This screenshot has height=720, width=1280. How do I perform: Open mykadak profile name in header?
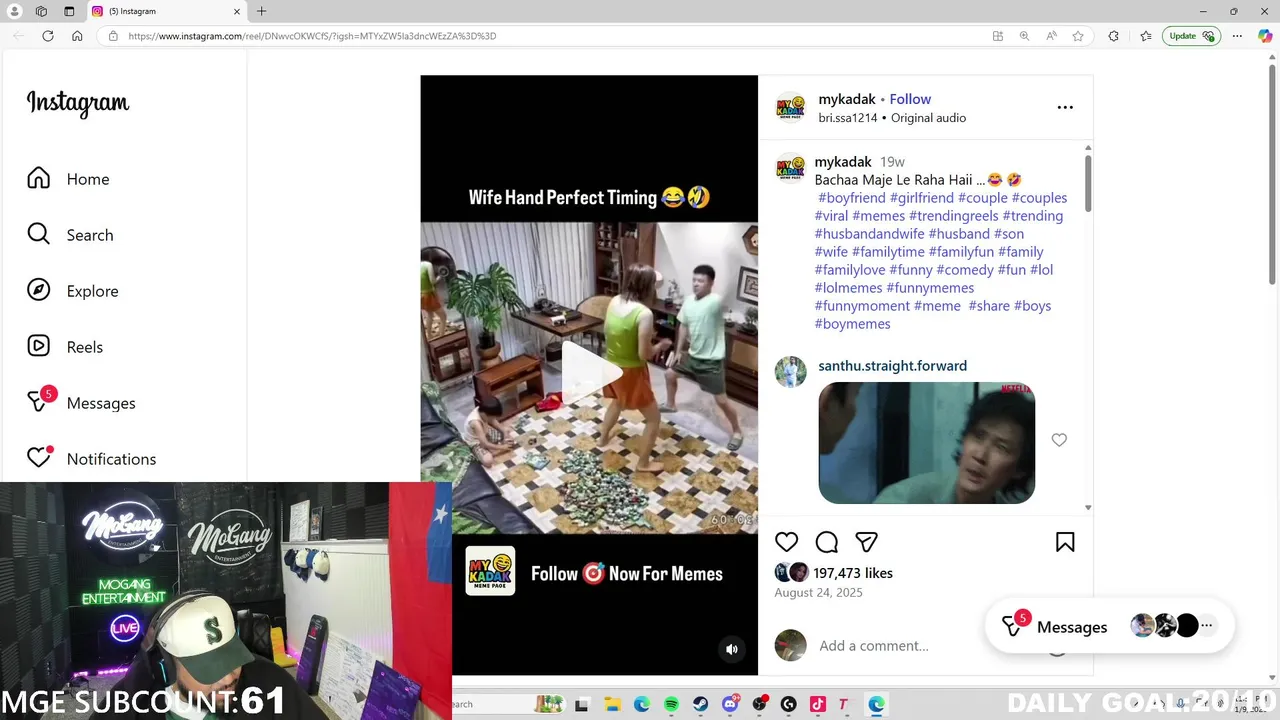846,99
